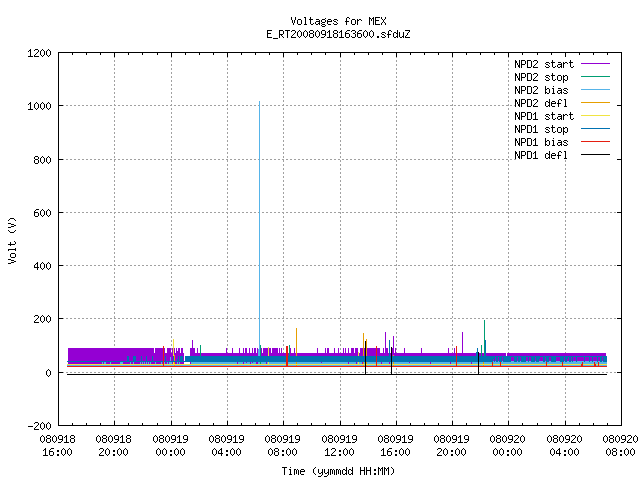Pick the red line sample beside NPD1 bias
This screenshot has width=640, height=480.
[x=595, y=142]
